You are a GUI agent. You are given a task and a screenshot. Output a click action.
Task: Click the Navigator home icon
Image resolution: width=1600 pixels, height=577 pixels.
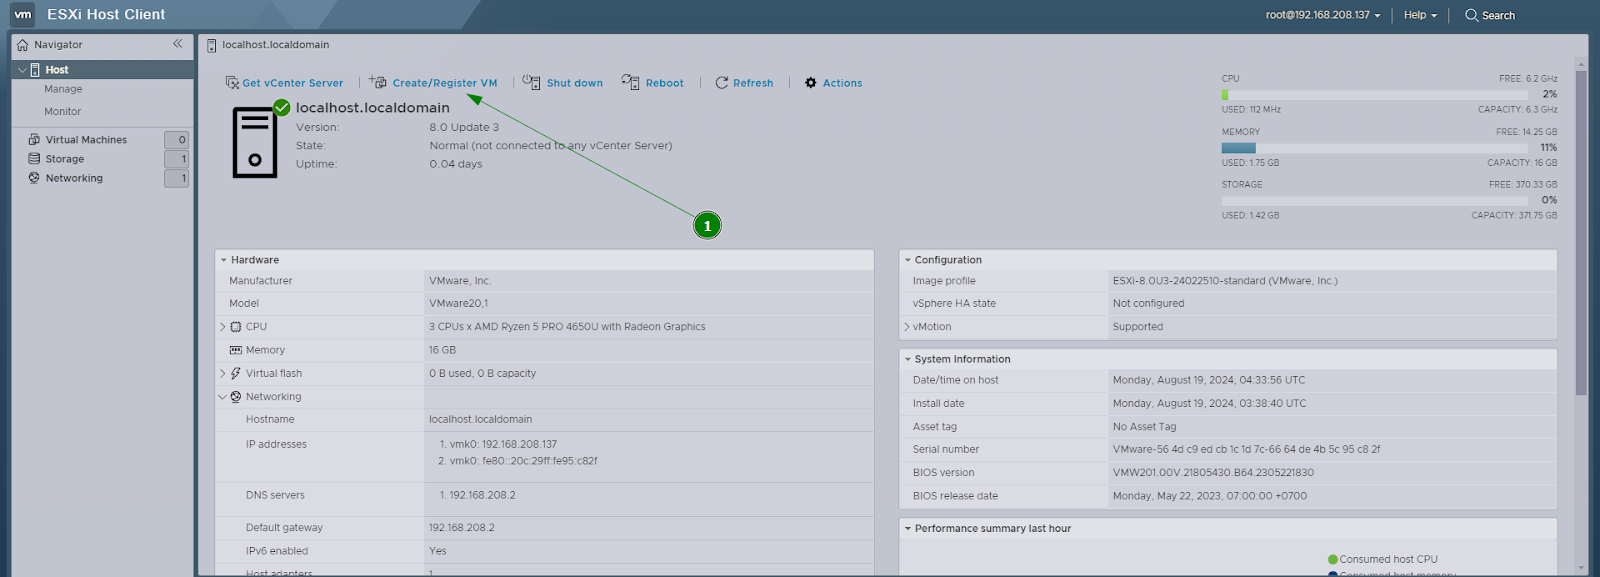click(x=23, y=45)
